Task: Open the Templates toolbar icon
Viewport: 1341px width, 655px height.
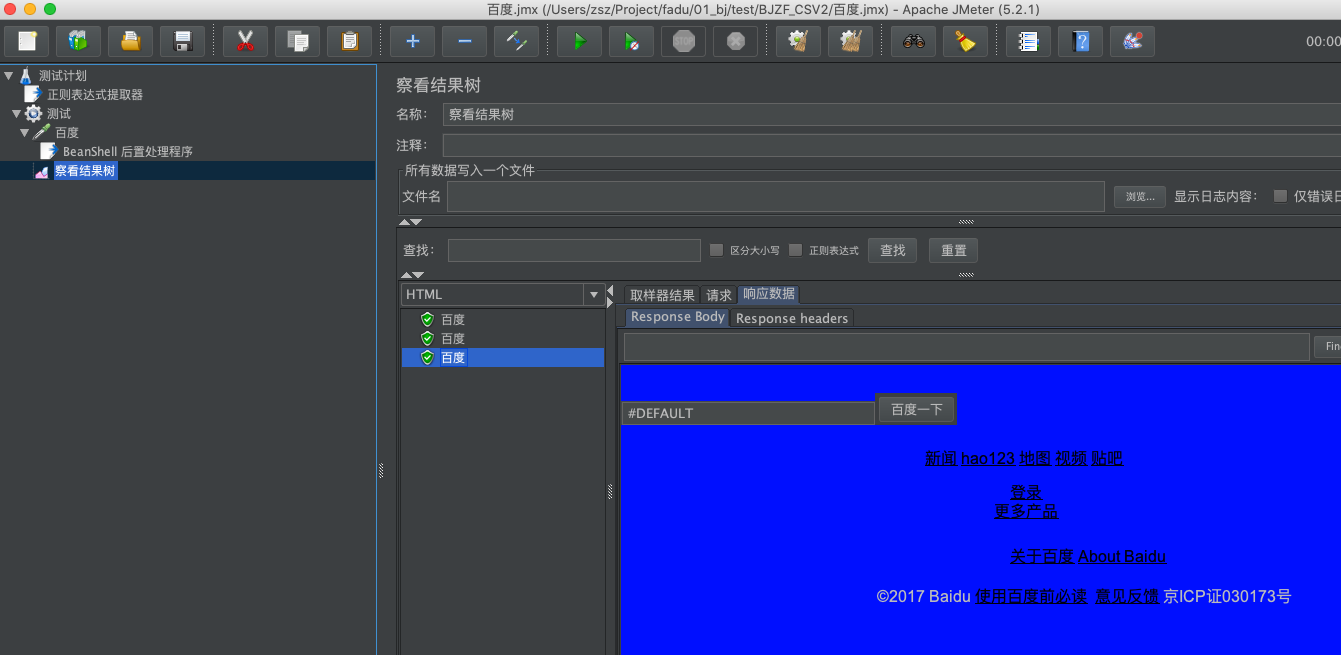Action: point(78,41)
